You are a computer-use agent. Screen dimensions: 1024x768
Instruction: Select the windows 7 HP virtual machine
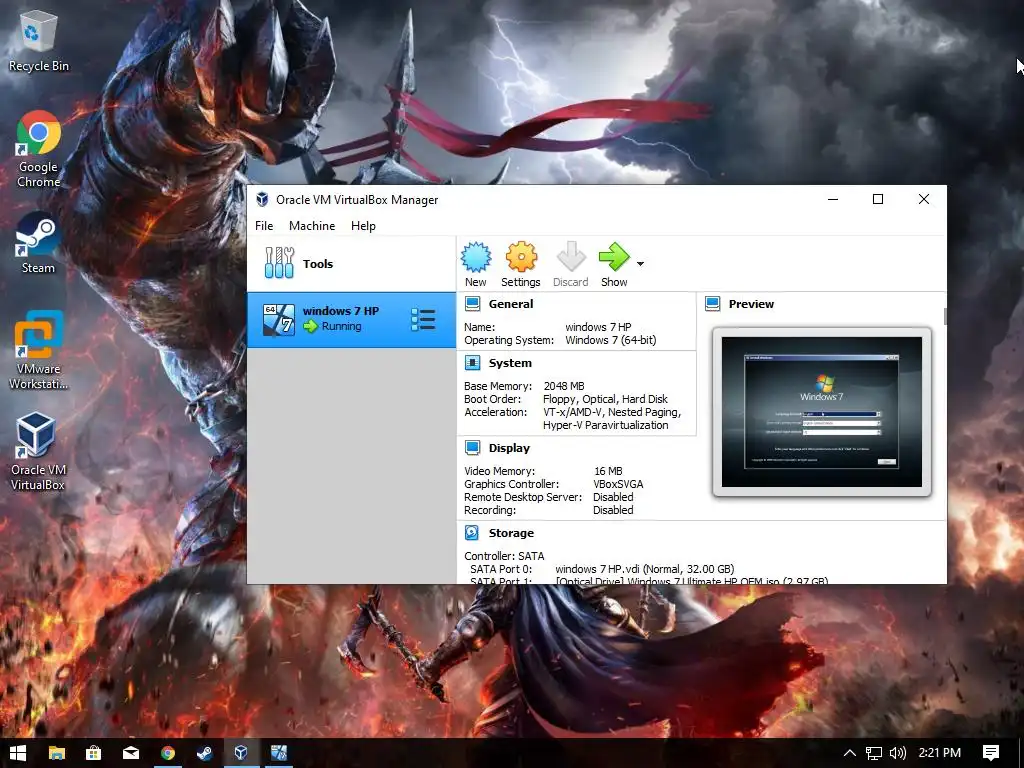(351, 319)
